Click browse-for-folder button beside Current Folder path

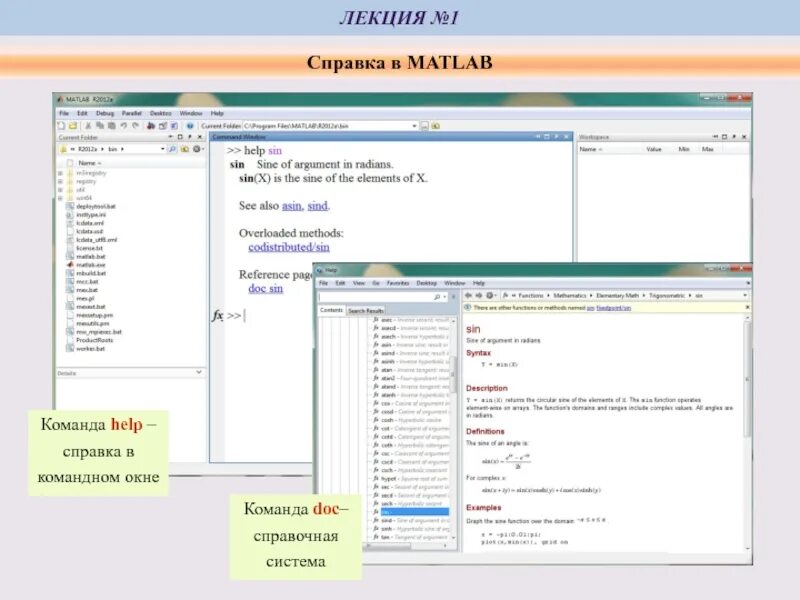[424, 126]
